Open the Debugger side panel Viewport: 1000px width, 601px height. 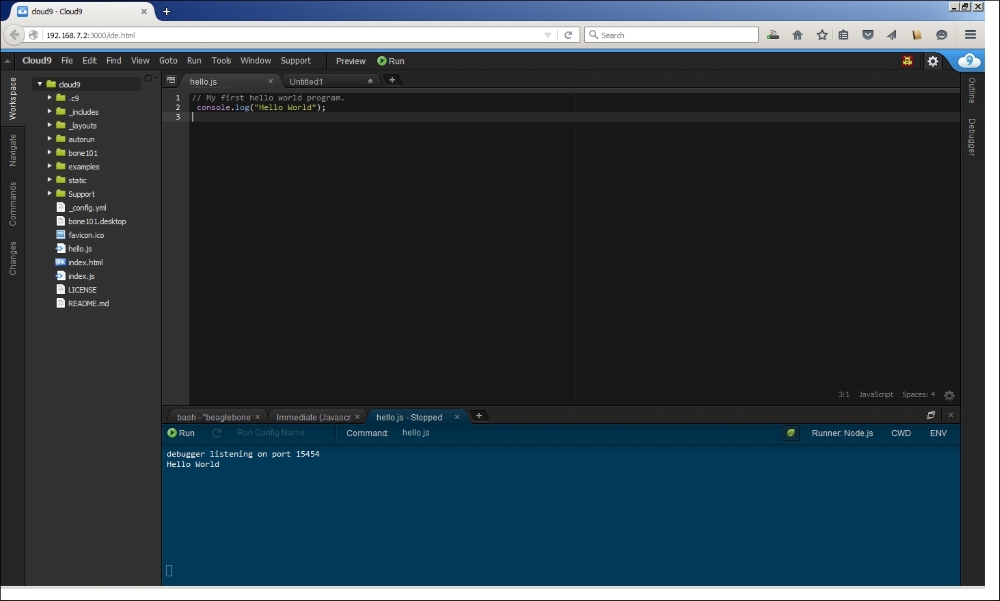click(x=970, y=137)
